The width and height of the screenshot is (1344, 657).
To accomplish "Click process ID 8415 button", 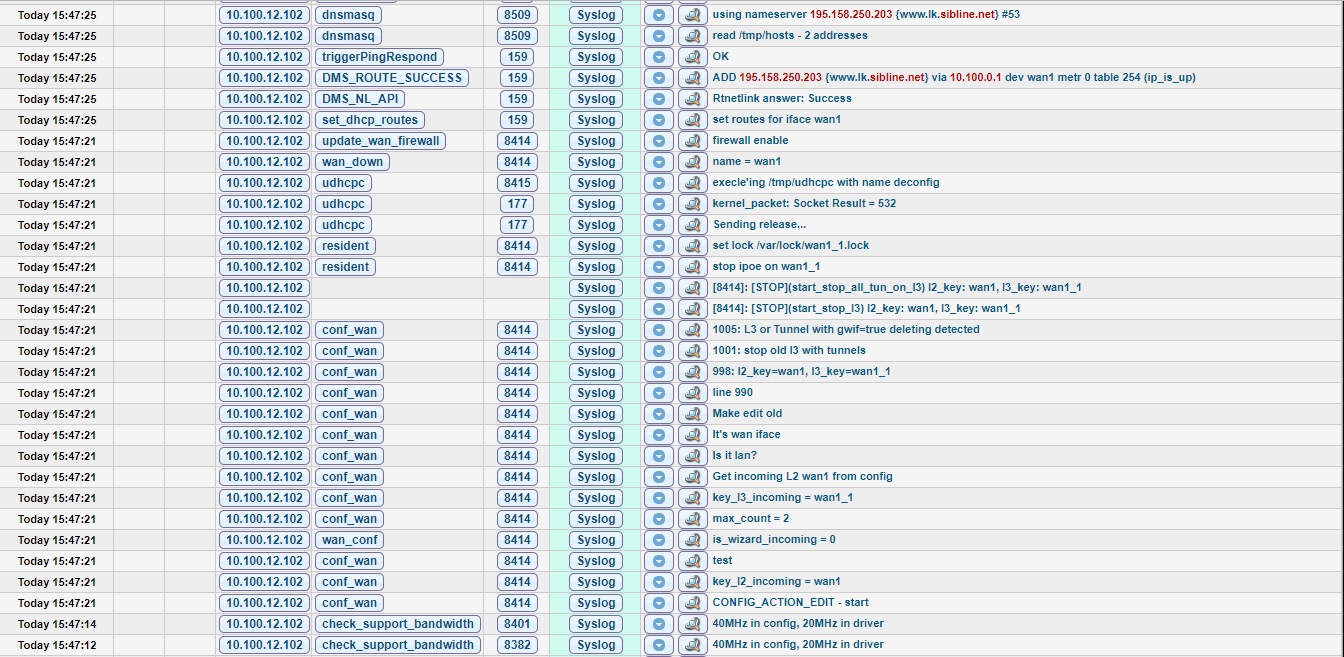I will click(517, 183).
